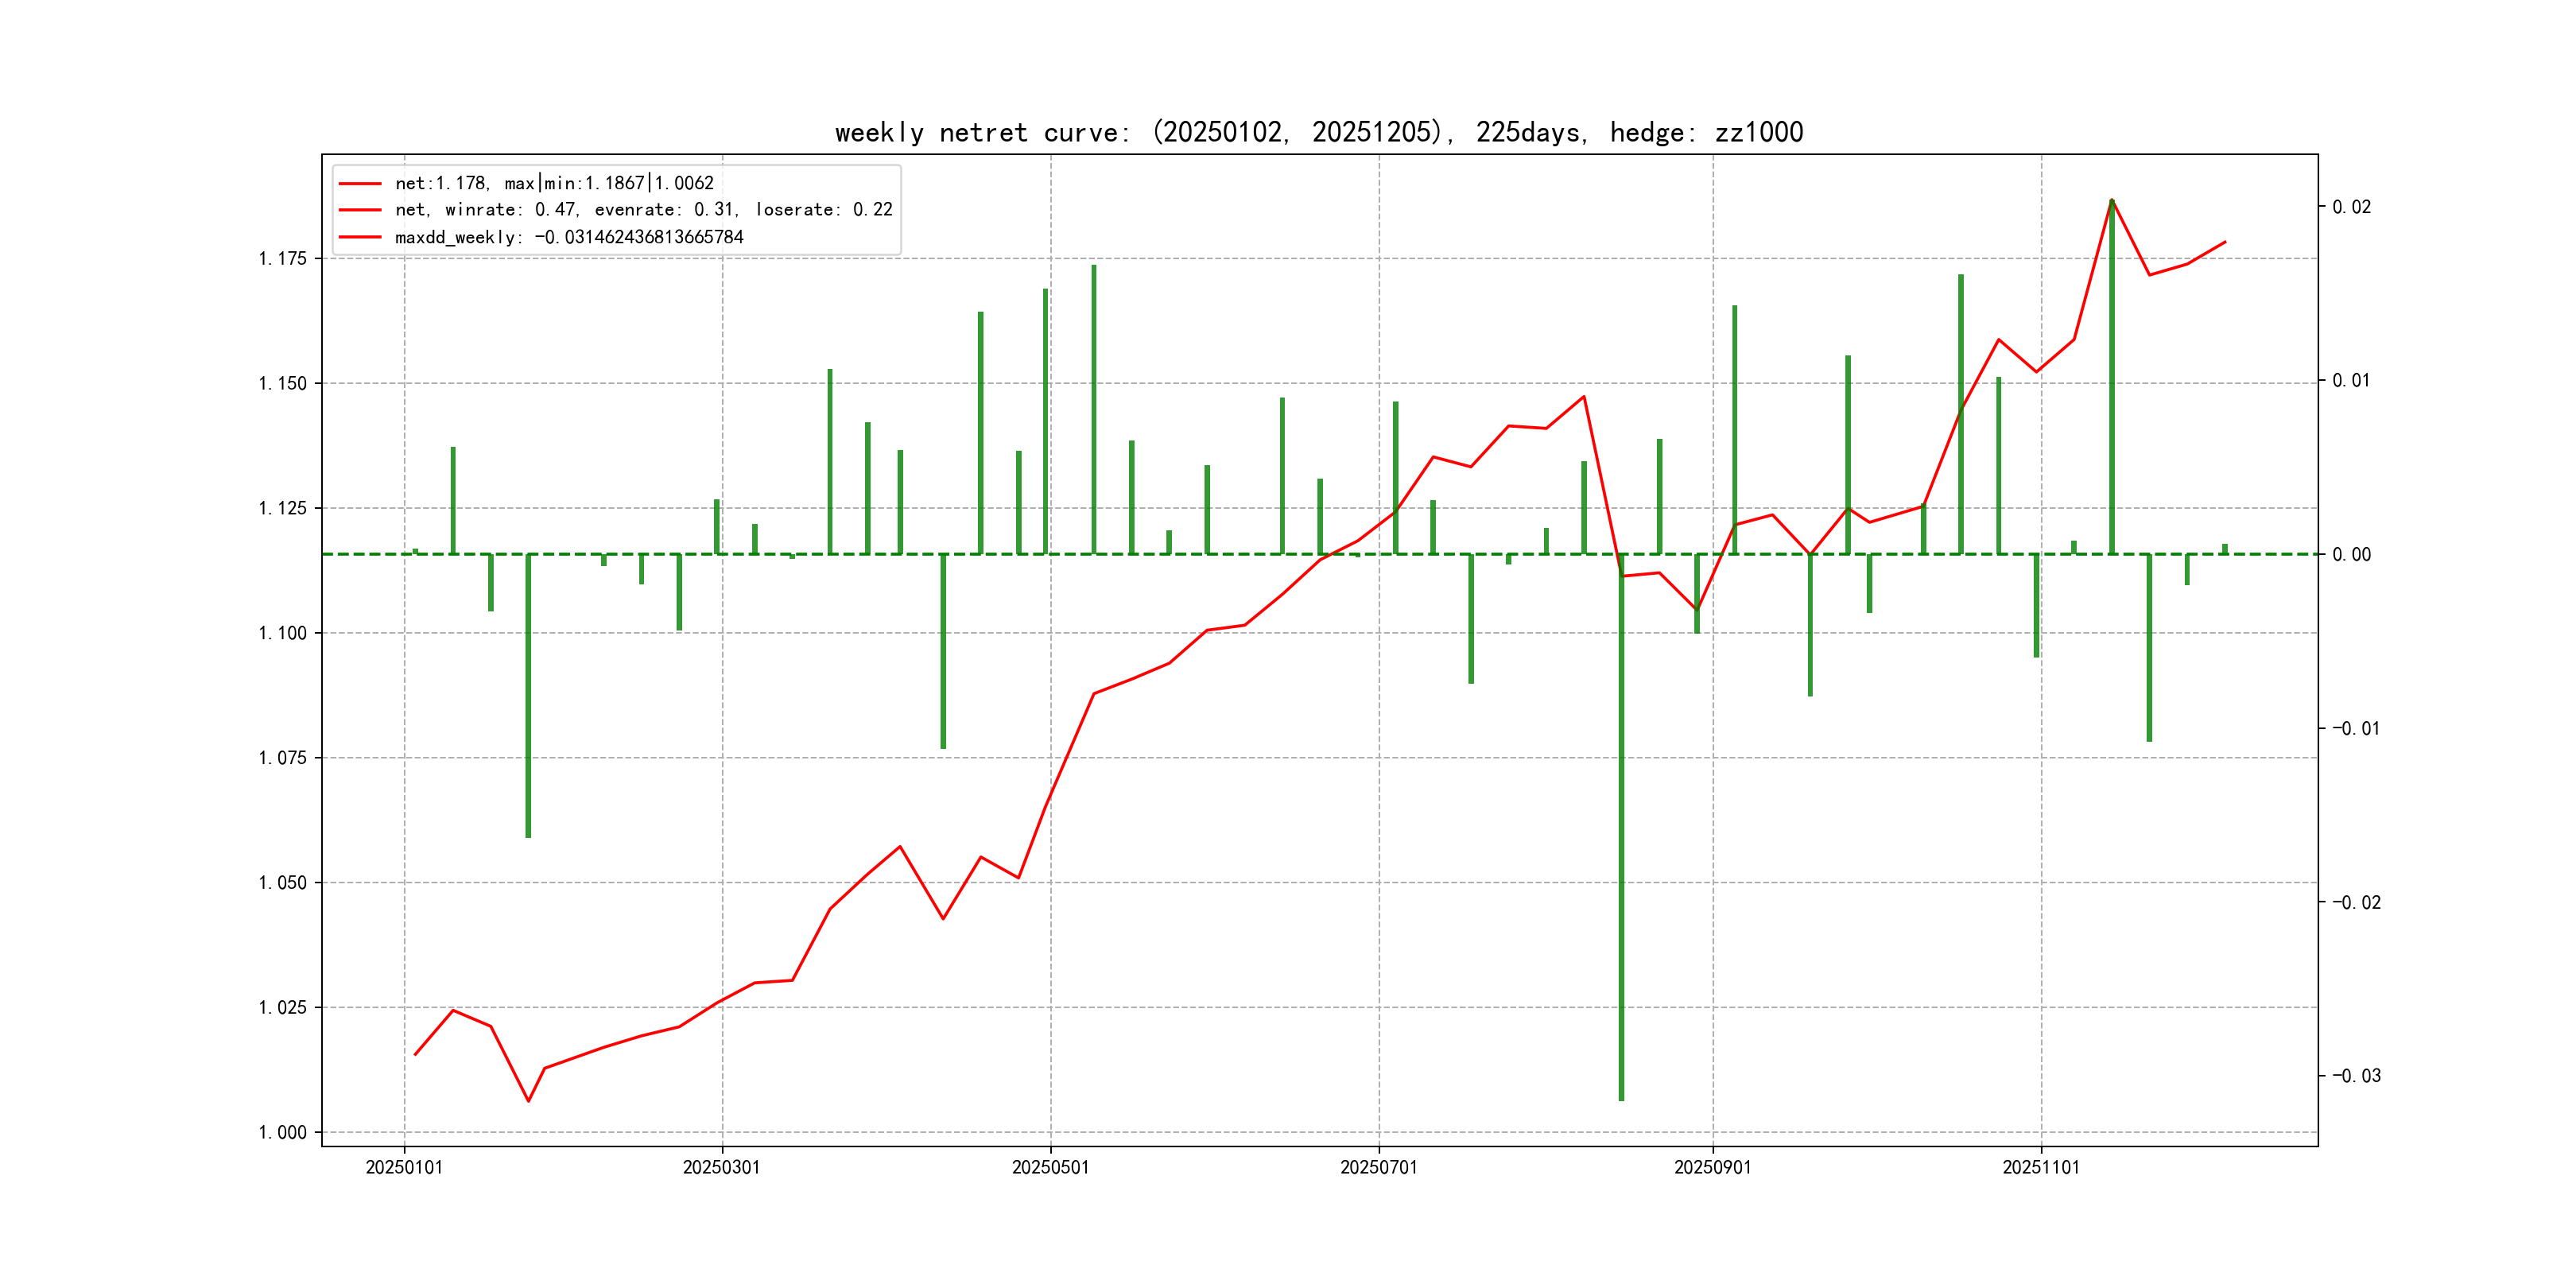Click the highest peak of red curve
This screenshot has height=1288, width=2576.
pyautogui.click(x=2112, y=201)
